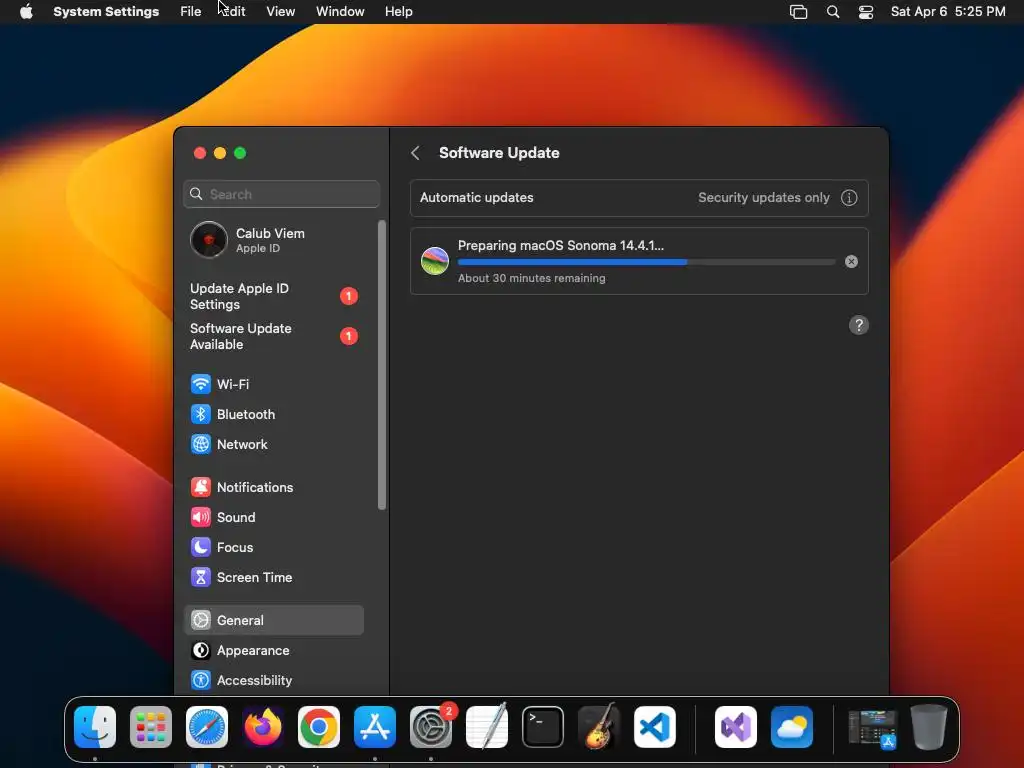Image resolution: width=1024 pixels, height=768 pixels.
Task: Click the update progress bar
Action: point(647,262)
